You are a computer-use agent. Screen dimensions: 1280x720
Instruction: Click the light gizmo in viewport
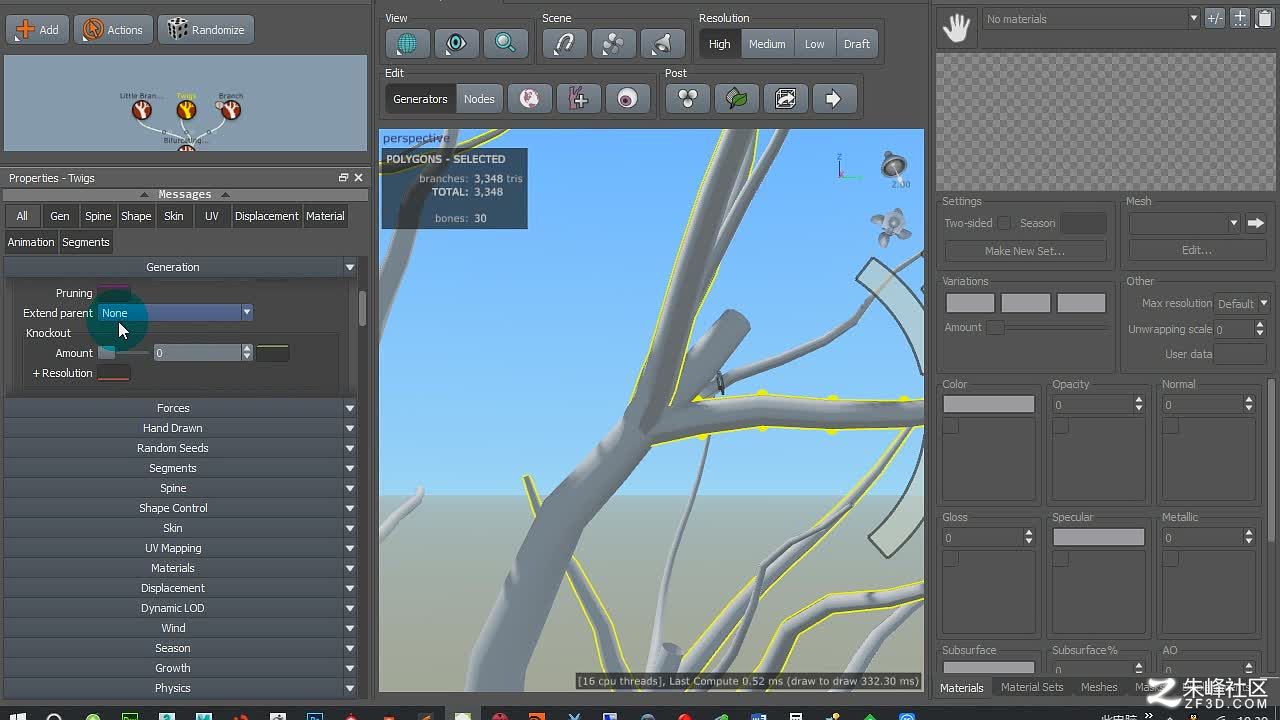tap(894, 166)
